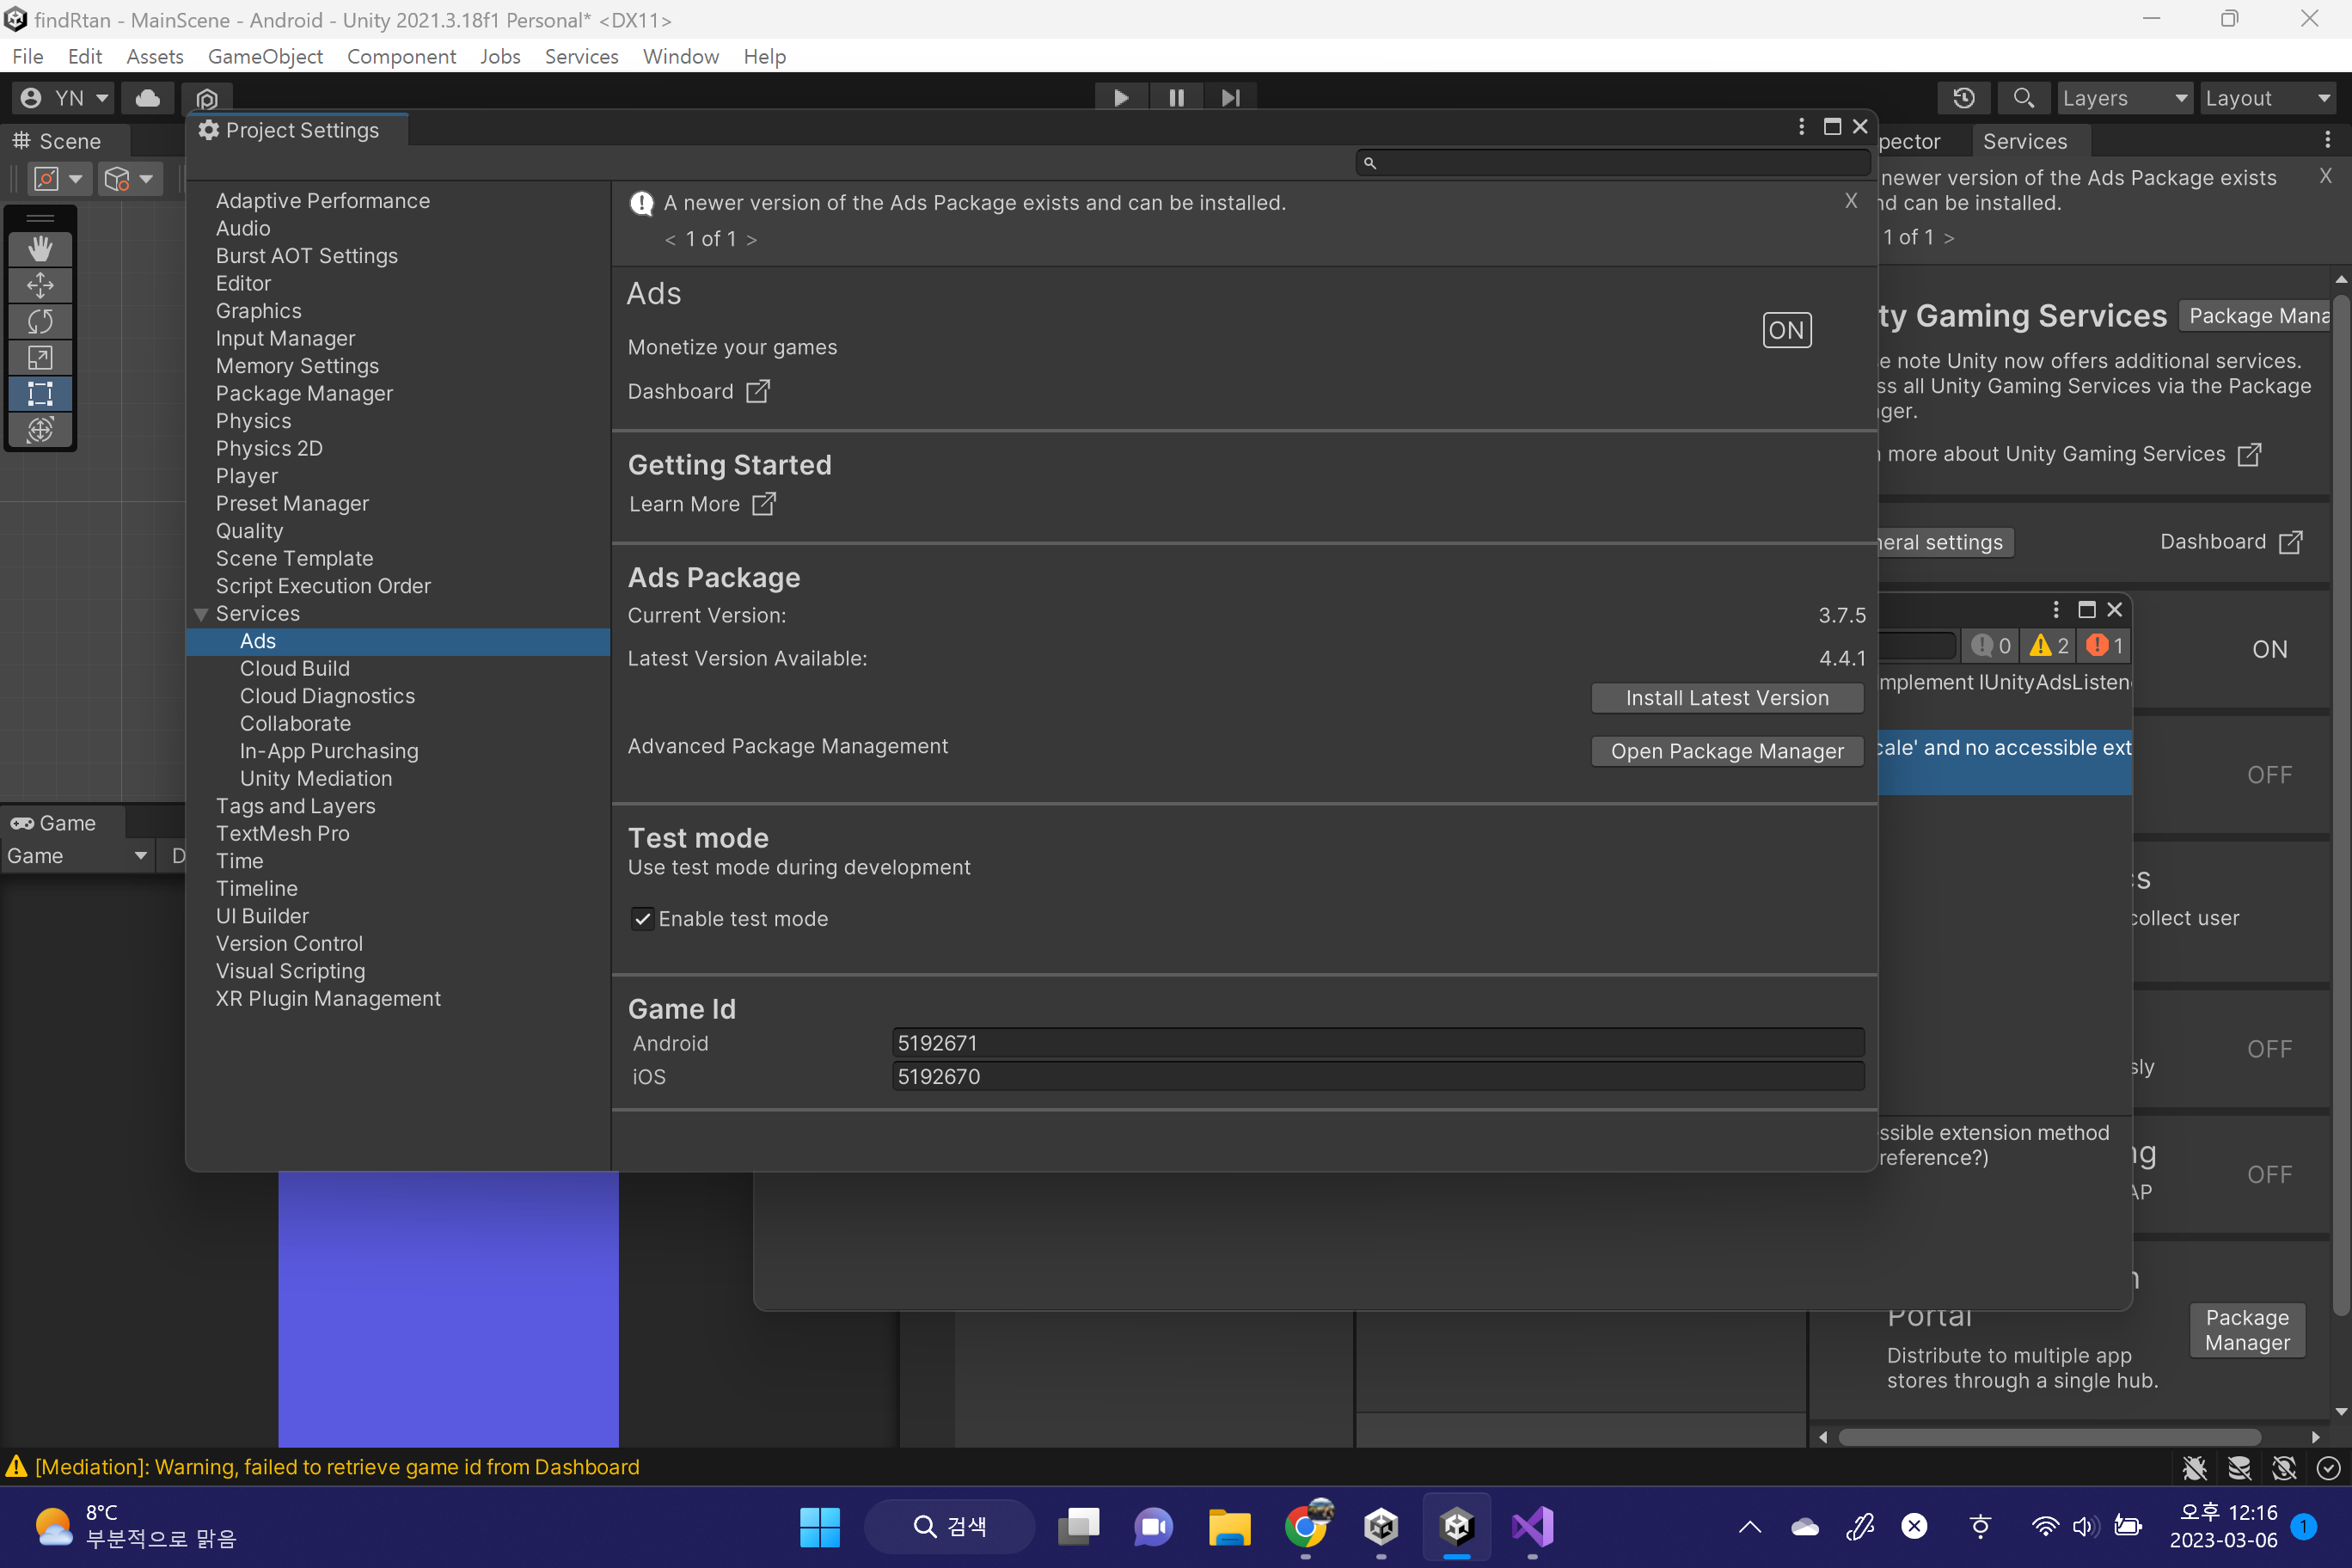Select Player in the settings list
Viewport: 2352px width, 1568px height.
(x=247, y=476)
